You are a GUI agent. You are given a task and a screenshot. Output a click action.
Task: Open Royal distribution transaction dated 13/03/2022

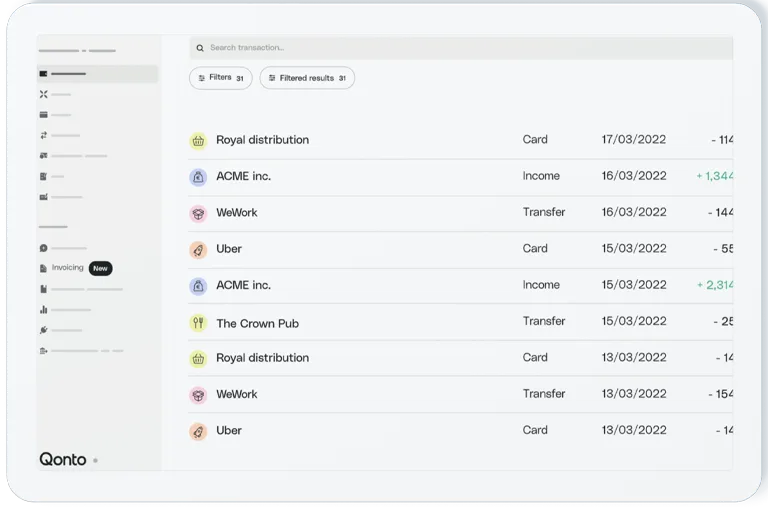(460, 358)
